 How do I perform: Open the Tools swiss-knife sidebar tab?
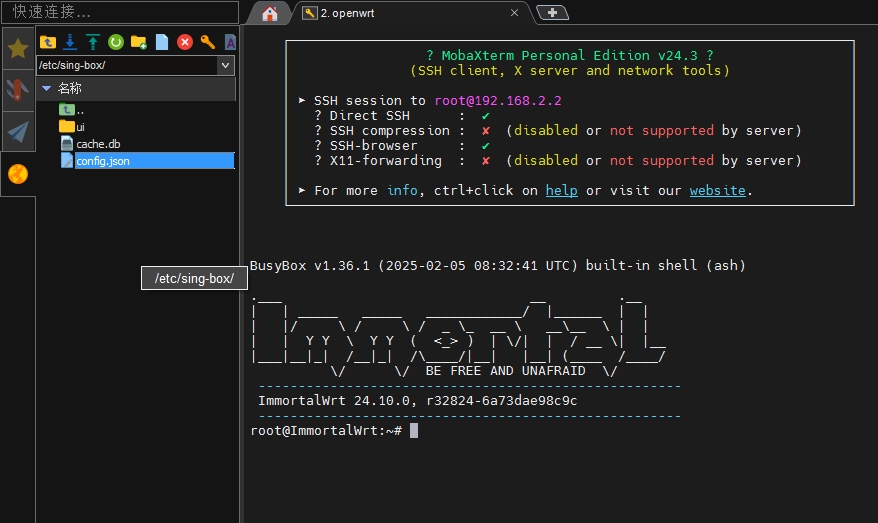(x=18, y=90)
